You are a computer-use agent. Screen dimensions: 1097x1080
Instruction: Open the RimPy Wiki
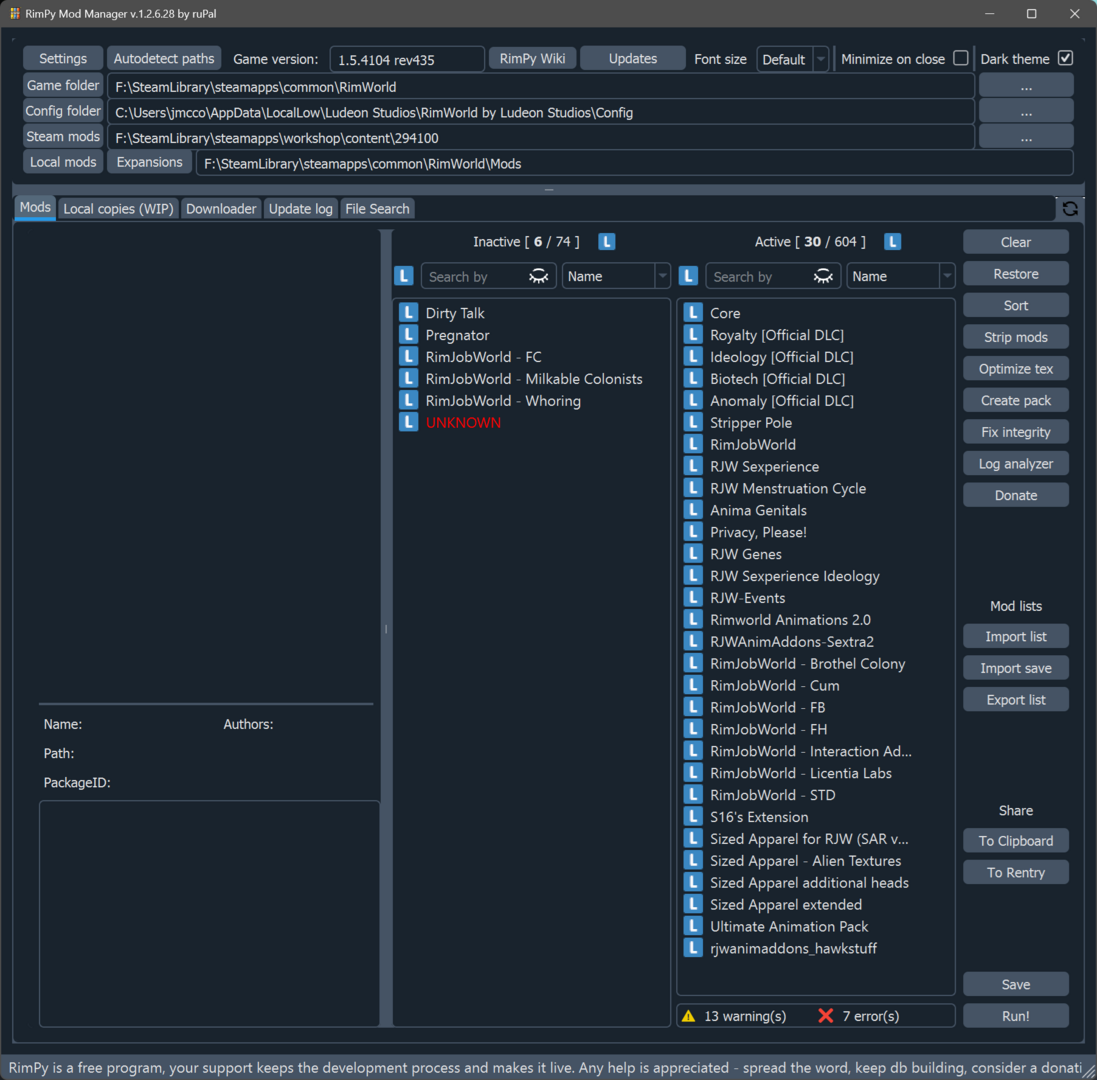point(532,58)
